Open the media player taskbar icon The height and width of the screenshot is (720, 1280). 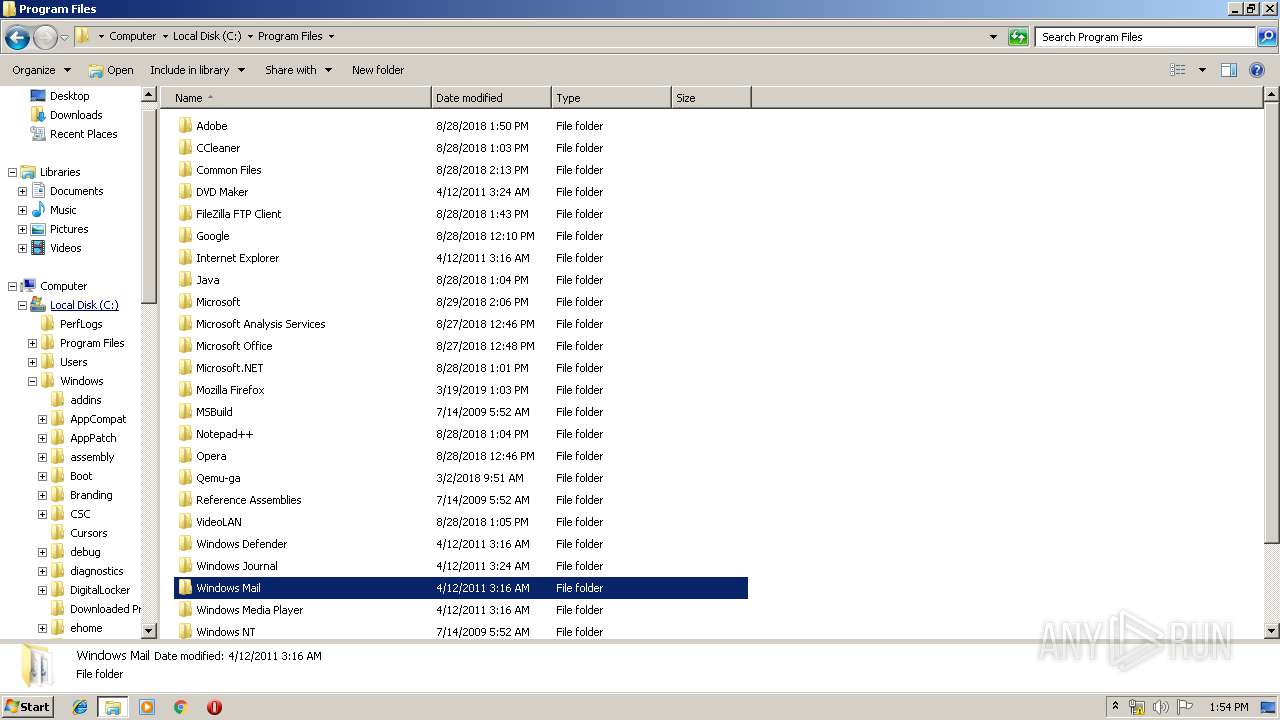(x=147, y=707)
